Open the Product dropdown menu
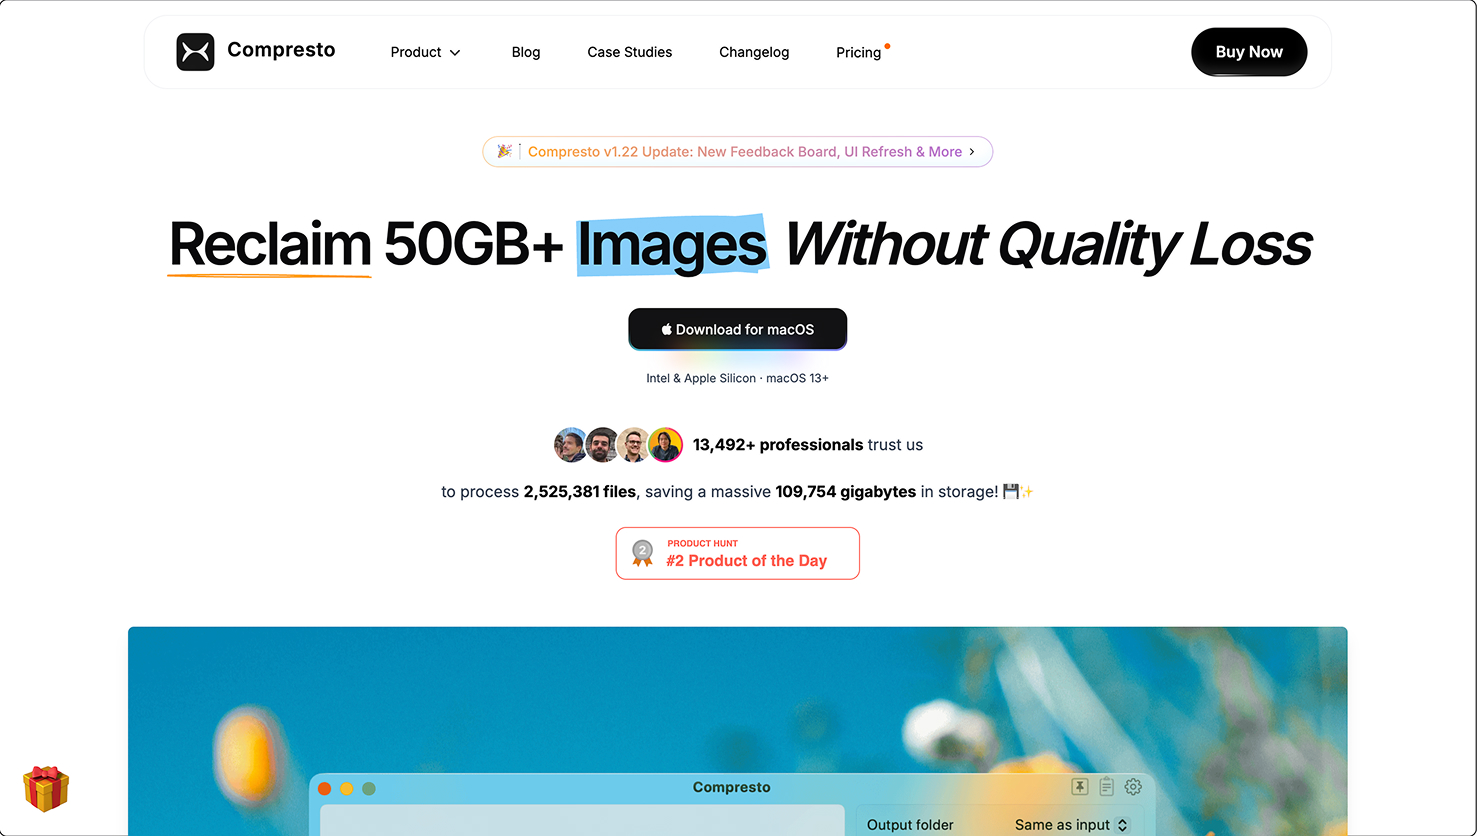 coord(425,52)
